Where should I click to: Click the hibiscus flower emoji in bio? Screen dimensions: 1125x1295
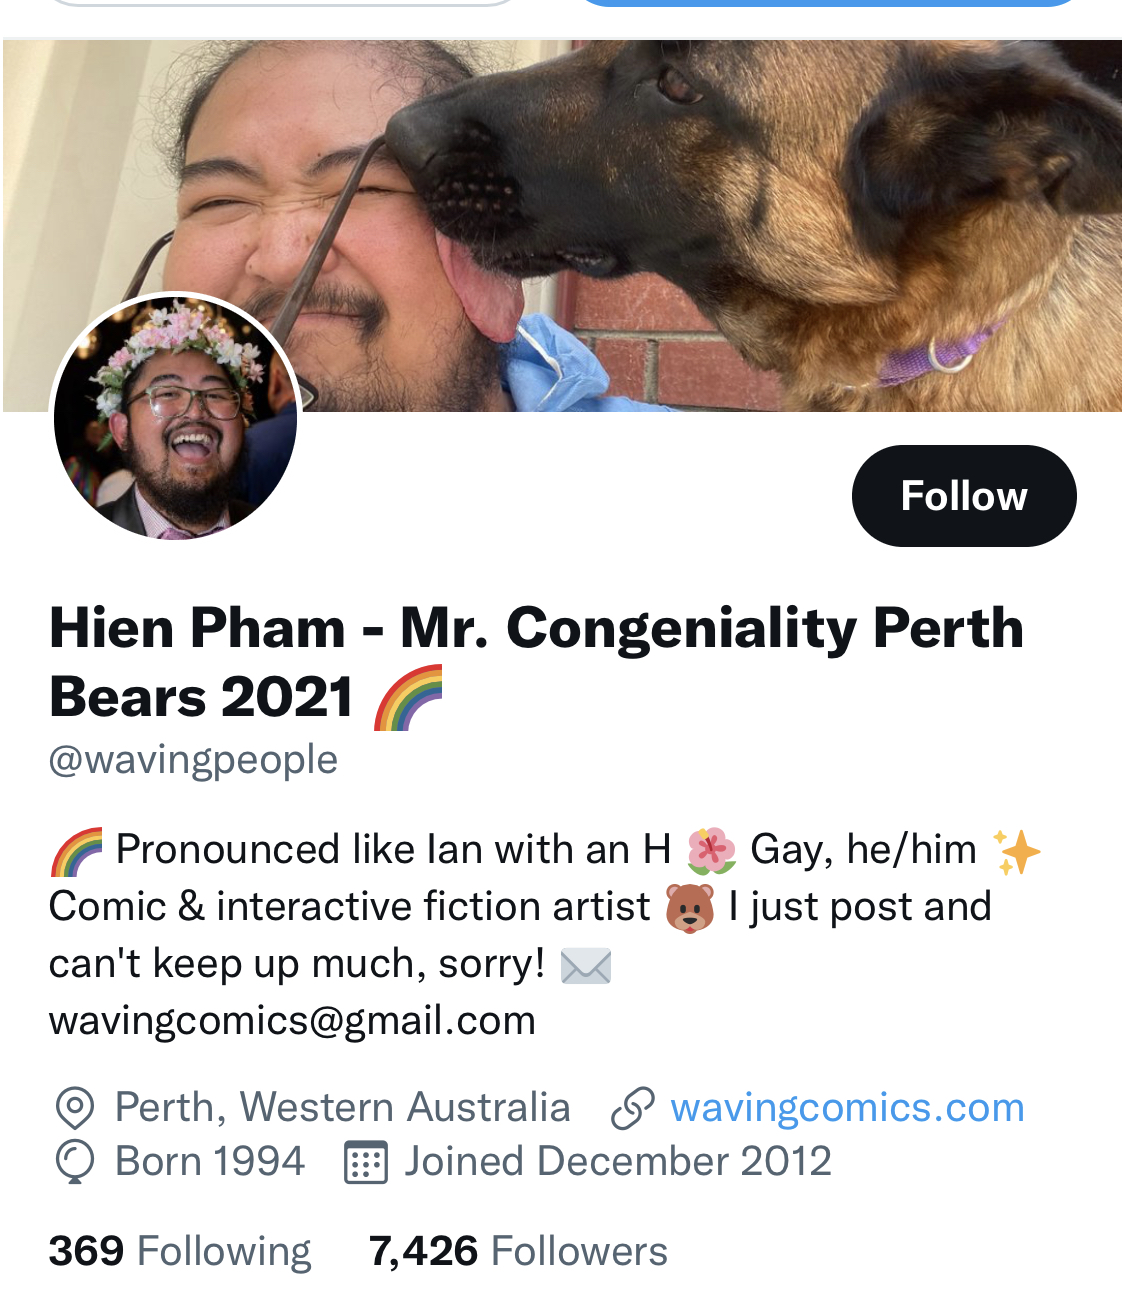tap(712, 851)
